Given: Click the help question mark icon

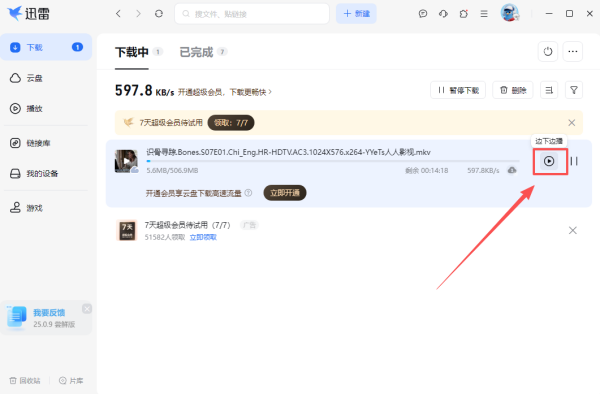Looking at the screenshot, I should (x=248, y=193).
